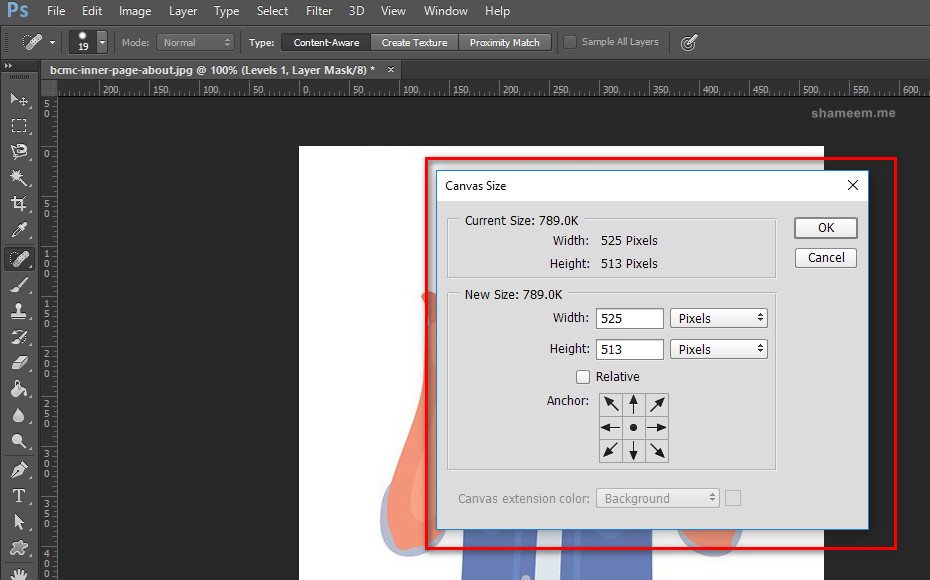
Task: Open the Filter menu
Action: [x=319, y=11]
